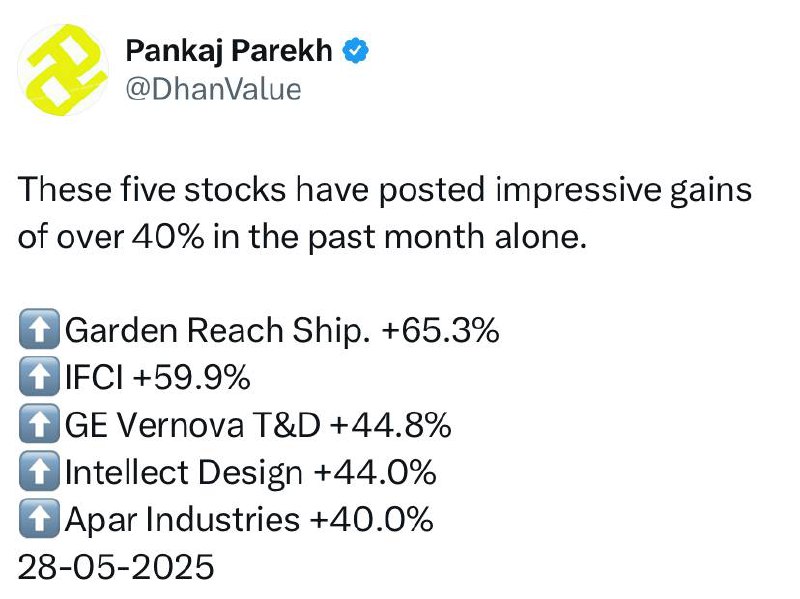Select the Garden Reach Ship. stock name
Image resolution: width=800 pixels, height=599 pixels.
(x=217, y=330)
